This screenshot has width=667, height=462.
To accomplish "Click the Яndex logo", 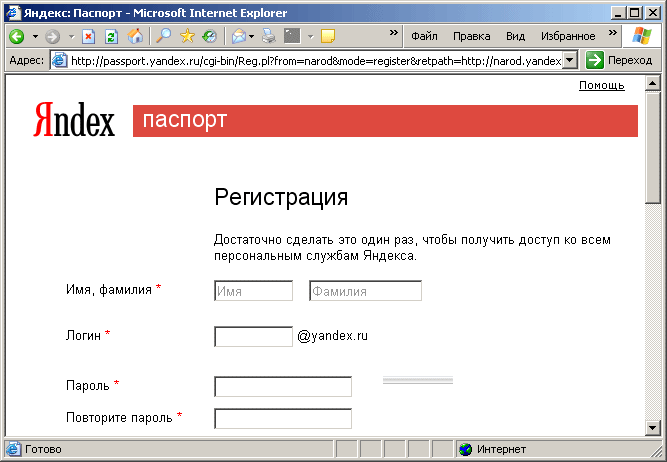I will (74, 119).
